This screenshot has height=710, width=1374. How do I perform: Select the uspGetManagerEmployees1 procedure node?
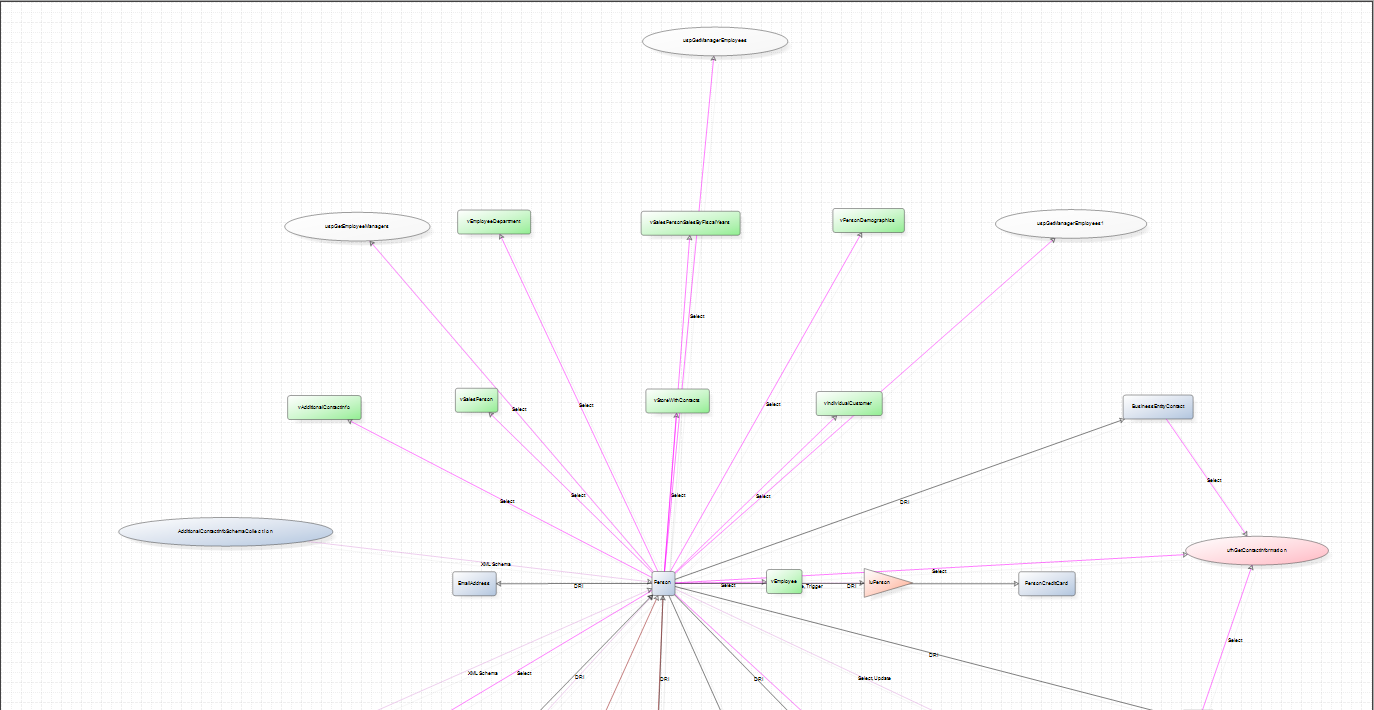pyautogui.click(x=1069, y=223)
